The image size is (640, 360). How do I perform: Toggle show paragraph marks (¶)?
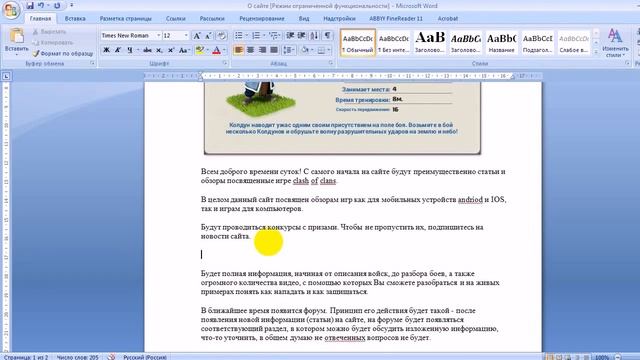tap(327, 36)
